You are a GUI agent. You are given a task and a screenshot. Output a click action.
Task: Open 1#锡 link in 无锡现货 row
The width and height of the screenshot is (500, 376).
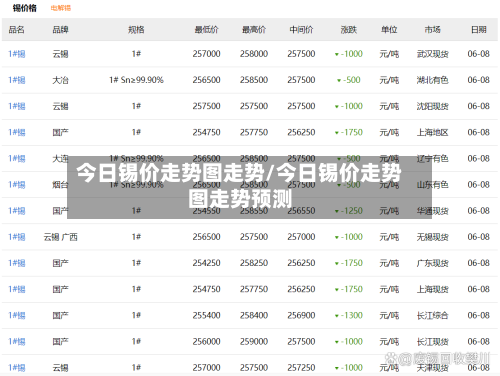pos(17,237)
